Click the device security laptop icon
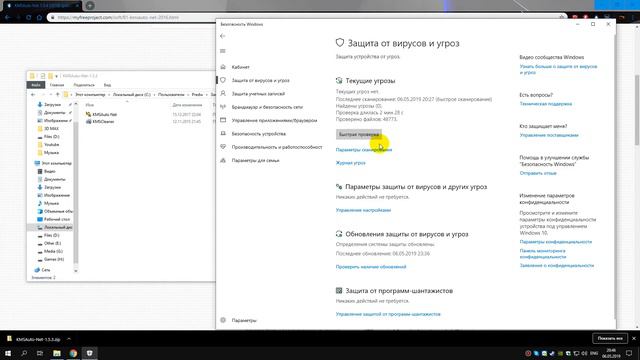This screenshot has height=360, width=640. click(x=223, y=133)
